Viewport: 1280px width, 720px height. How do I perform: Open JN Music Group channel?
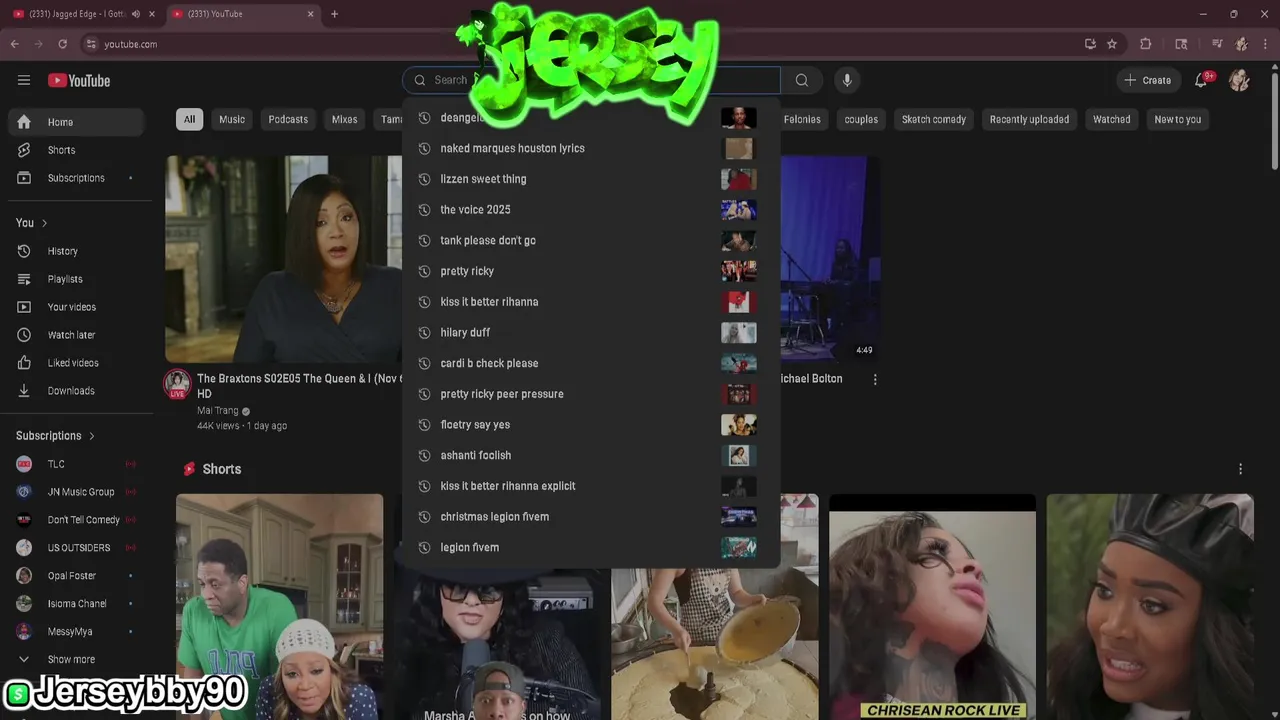point(77,492)
